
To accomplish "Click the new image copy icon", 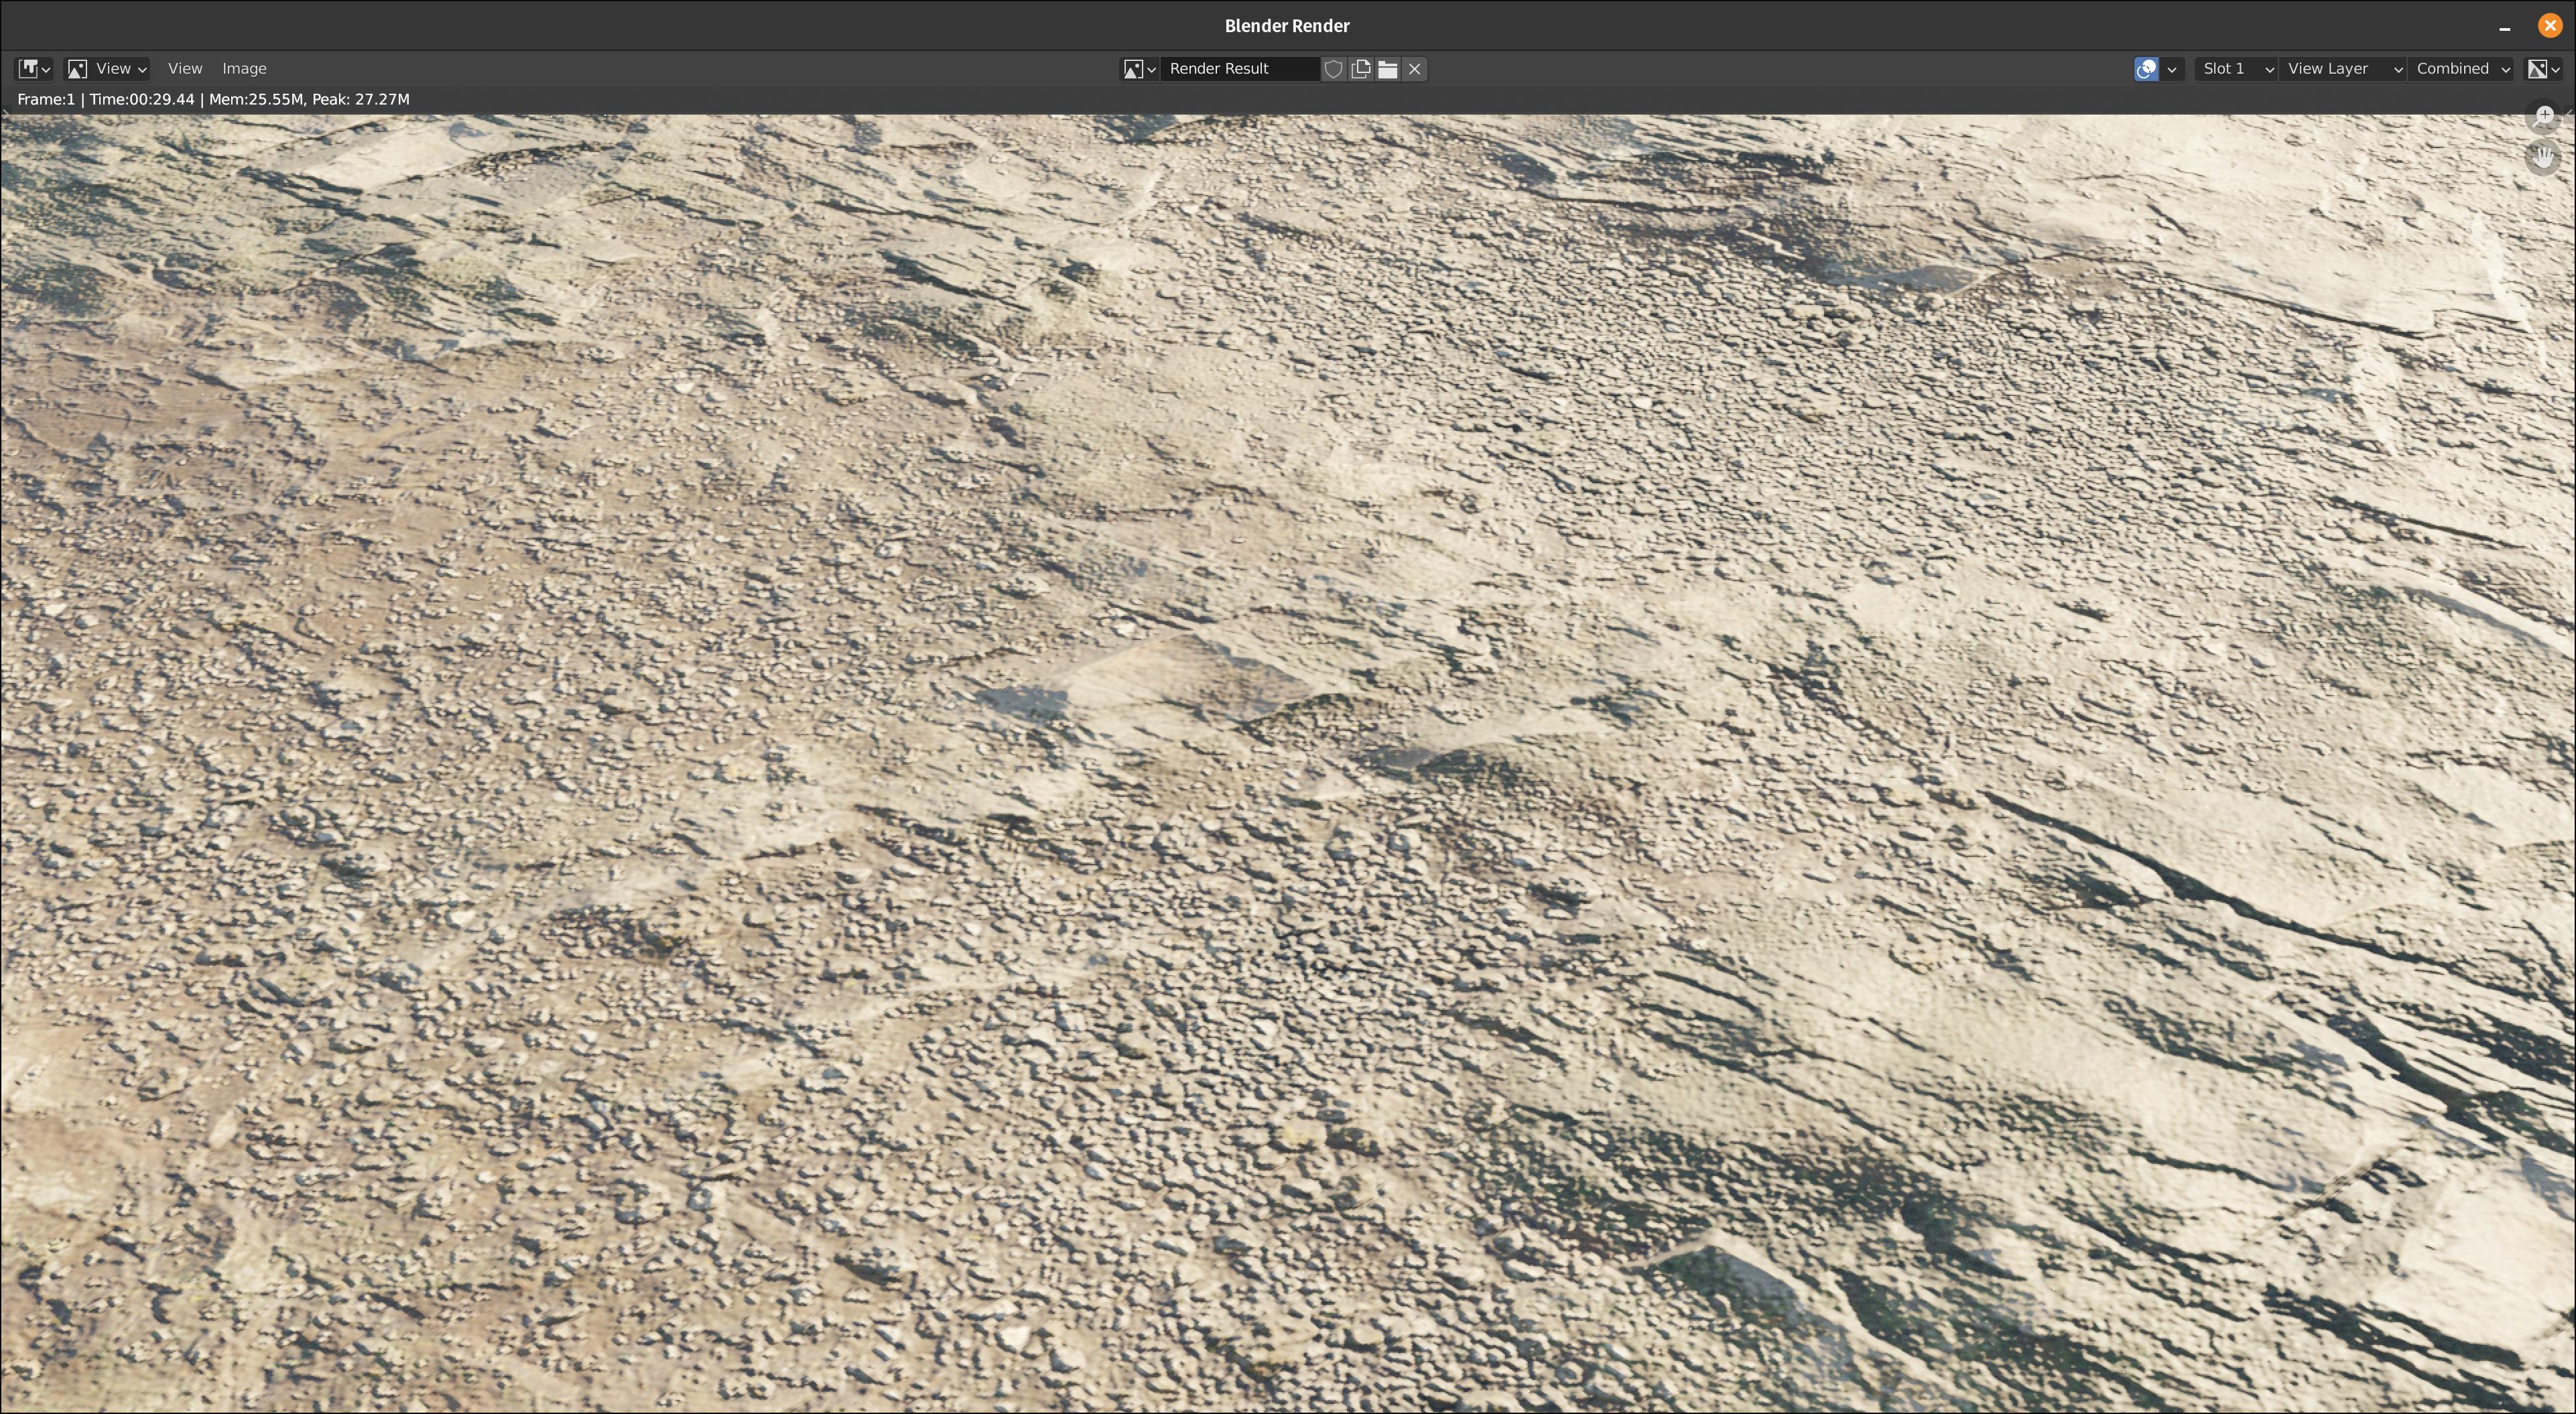I will 1360,68.
